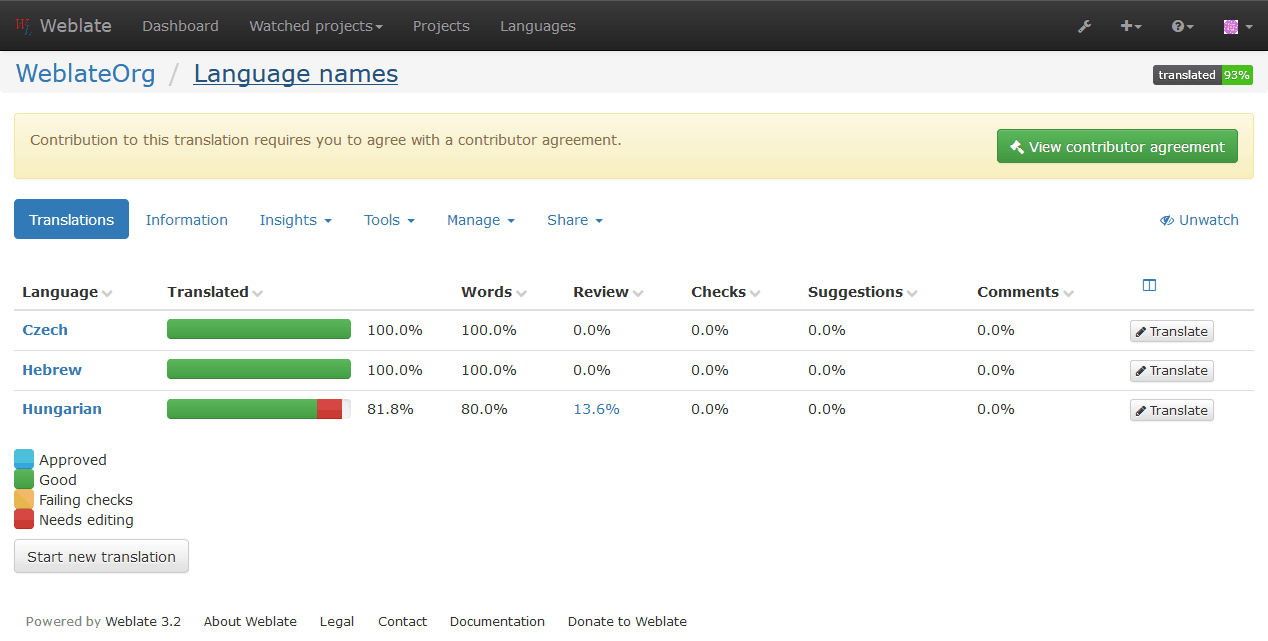Sort by Checks column

pyautogui.click(x=726, y=292)
